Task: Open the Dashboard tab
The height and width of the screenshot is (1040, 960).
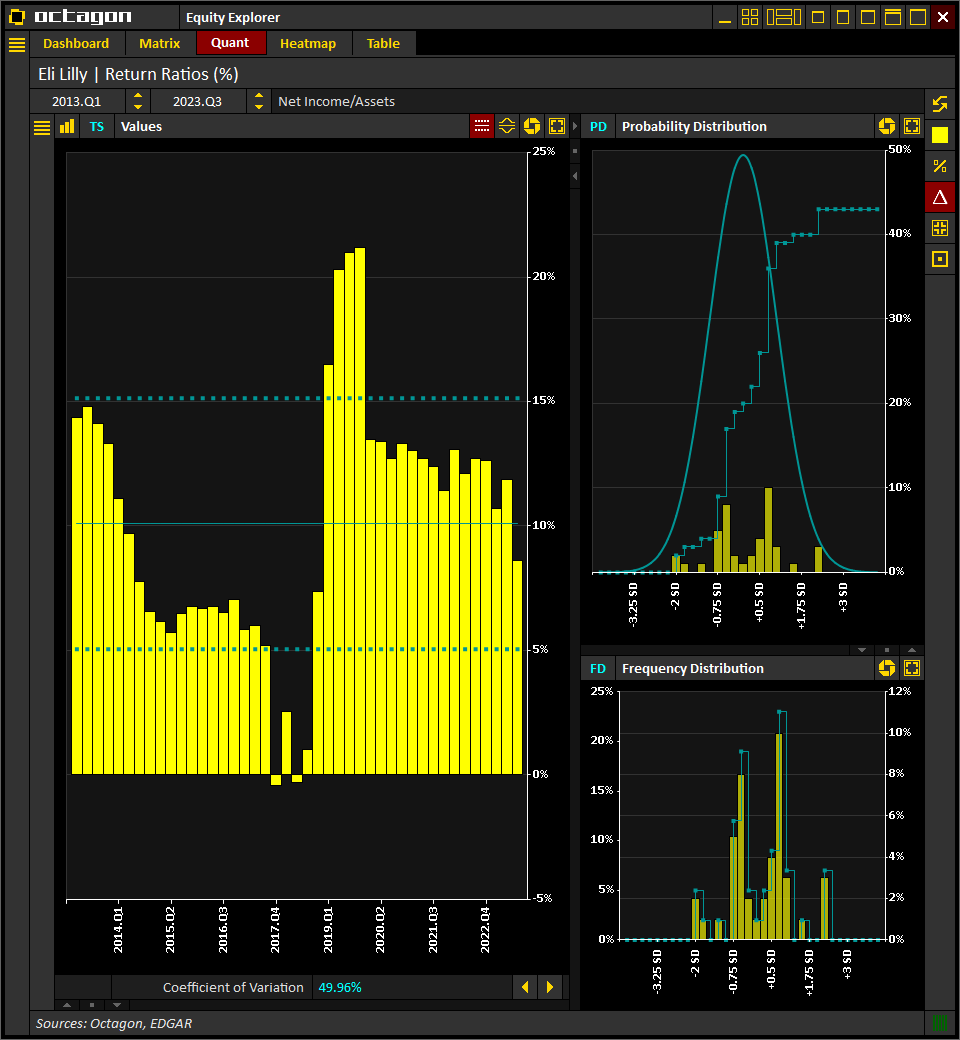Action: click(76, 44)
